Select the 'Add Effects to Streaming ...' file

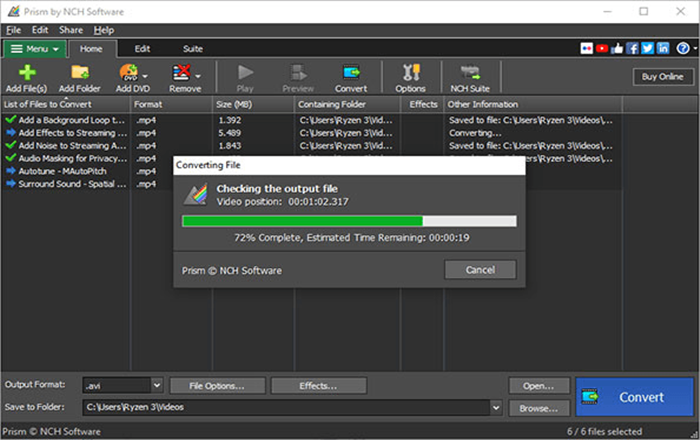[73, 133]
